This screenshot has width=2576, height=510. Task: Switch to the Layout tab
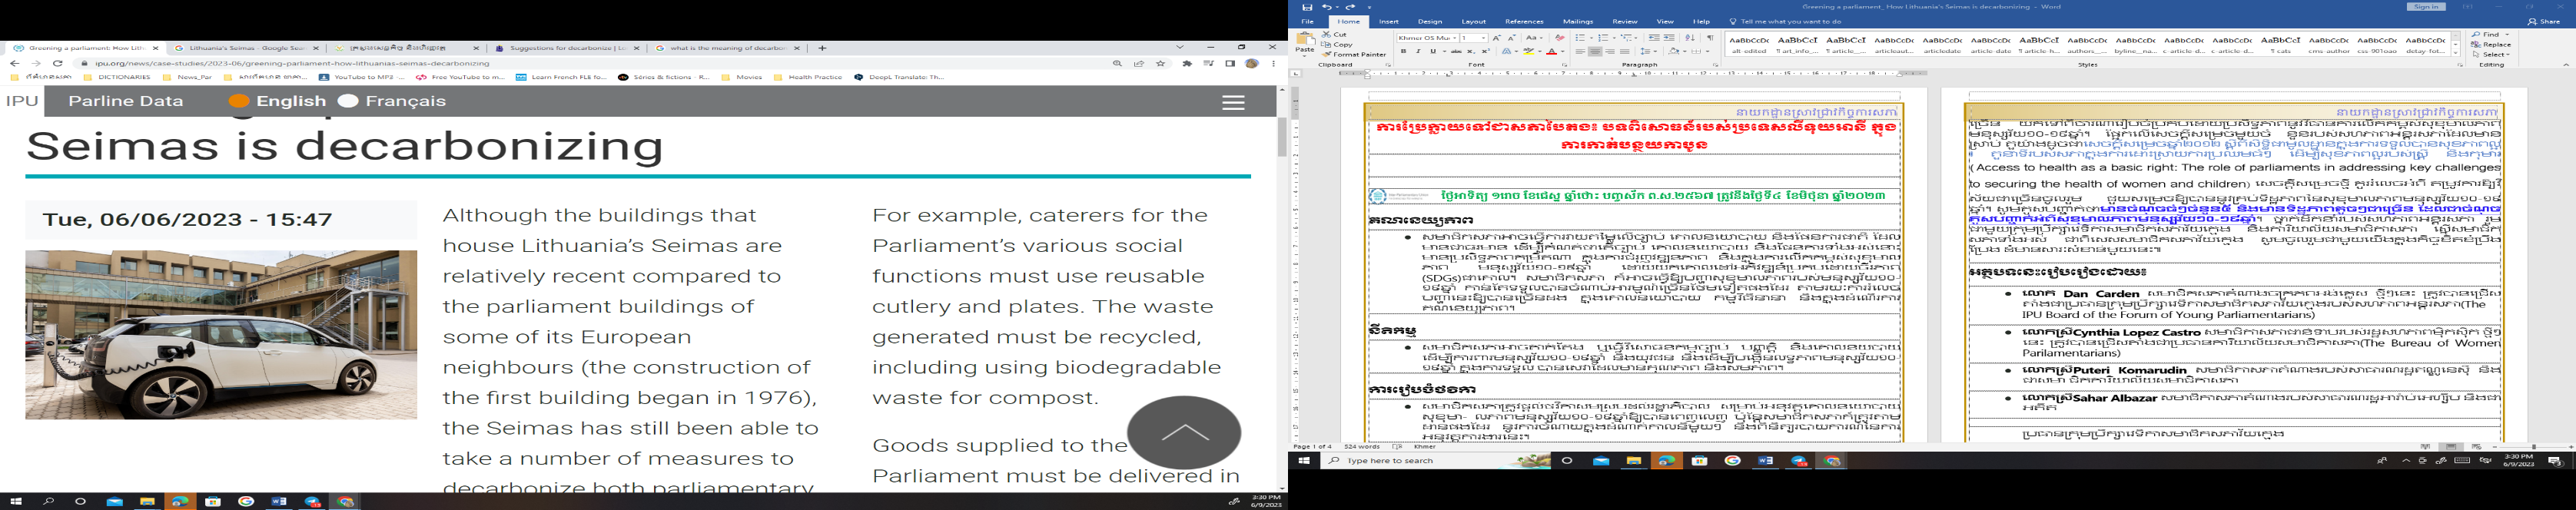click(1473, 21)
